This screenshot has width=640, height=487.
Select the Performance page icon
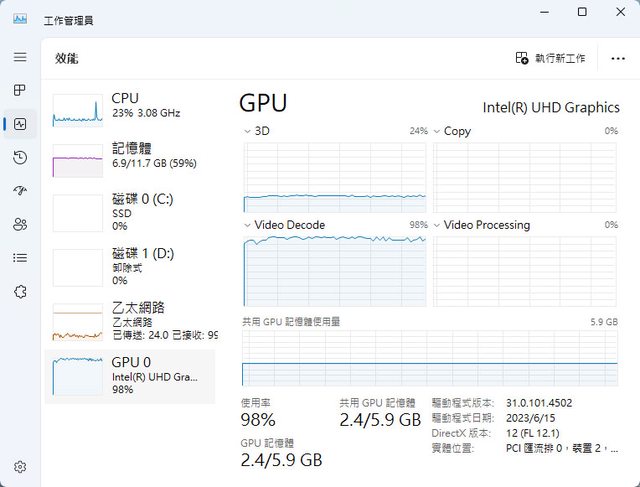pos(20,124)
